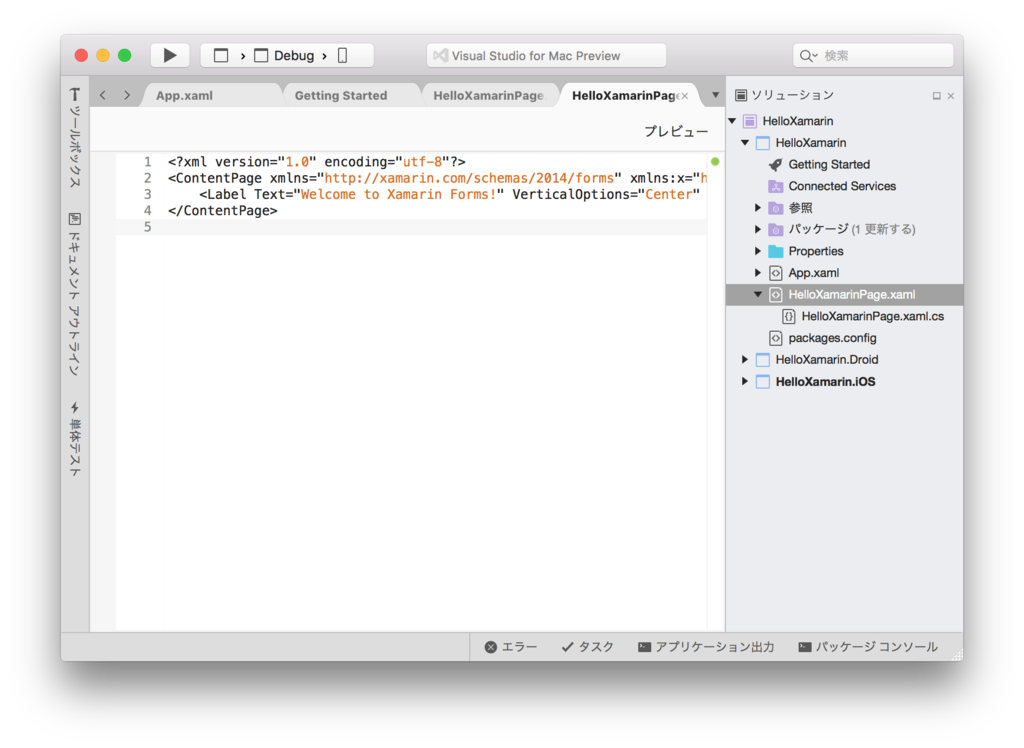Open the 単体テスト unit tests side panel
1024x748 pixels.
75,439
